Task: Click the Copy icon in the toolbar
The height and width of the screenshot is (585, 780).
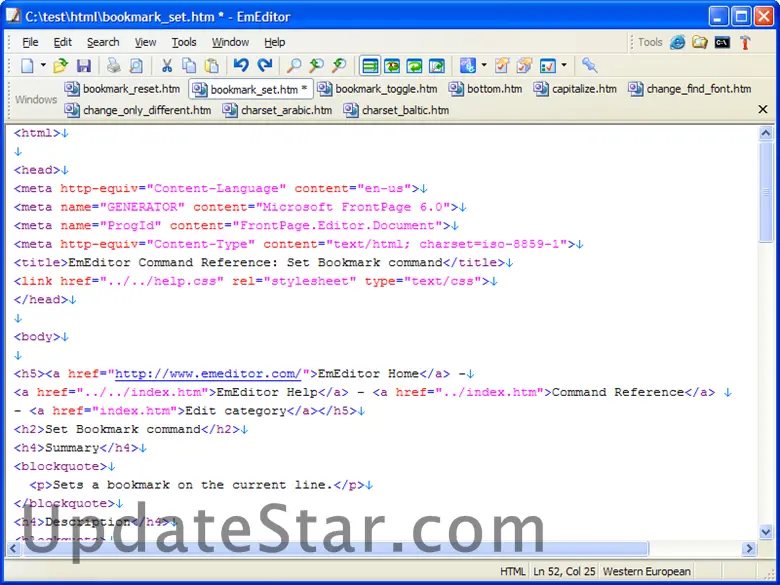Action: coord(189,66)
